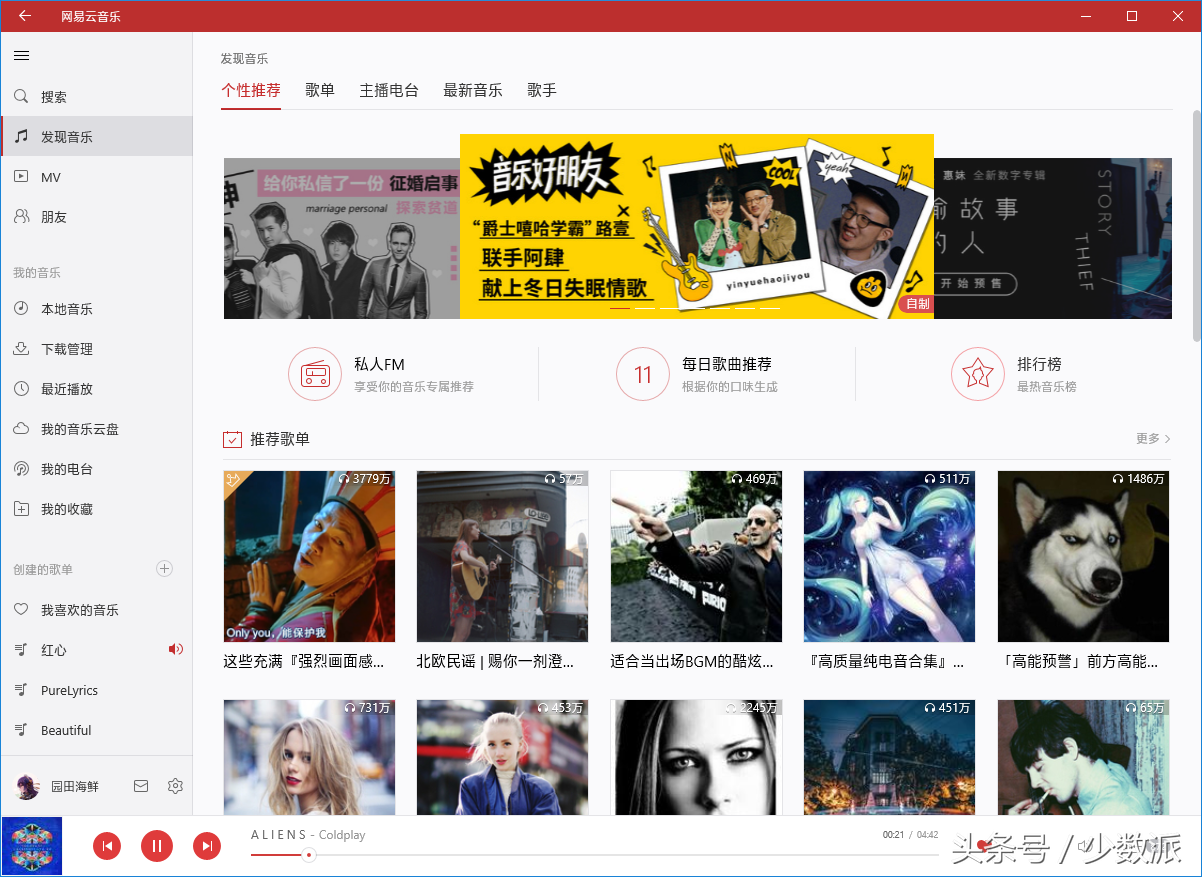Viewport: 1202px width, 877px height.
Task: Open Beautiful playlist
Action: click(96, 730)
